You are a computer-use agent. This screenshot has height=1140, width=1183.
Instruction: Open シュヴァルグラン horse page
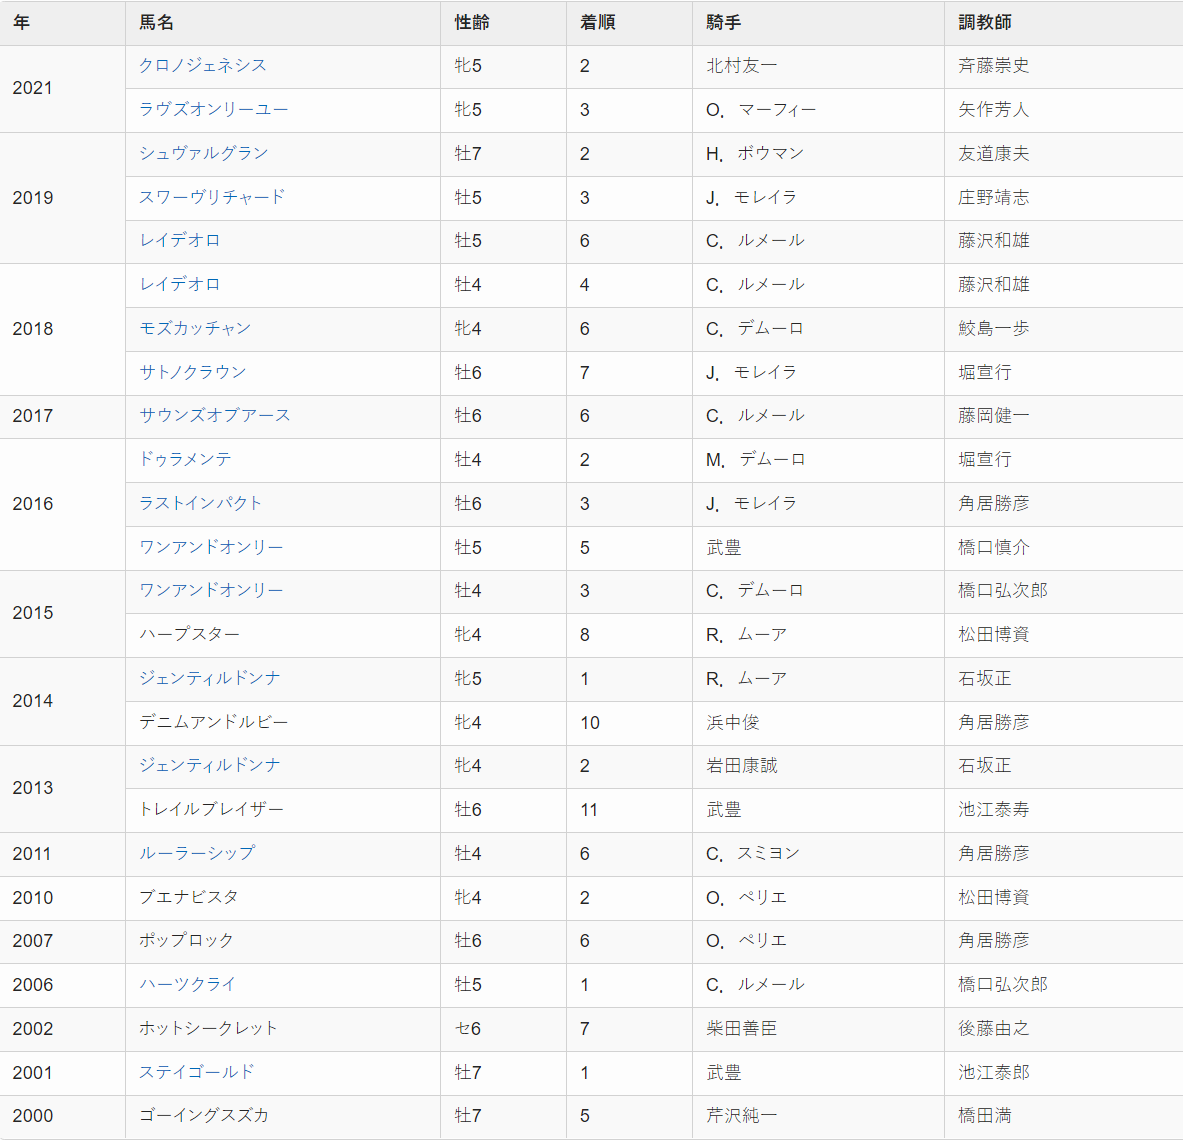(204, 153)
